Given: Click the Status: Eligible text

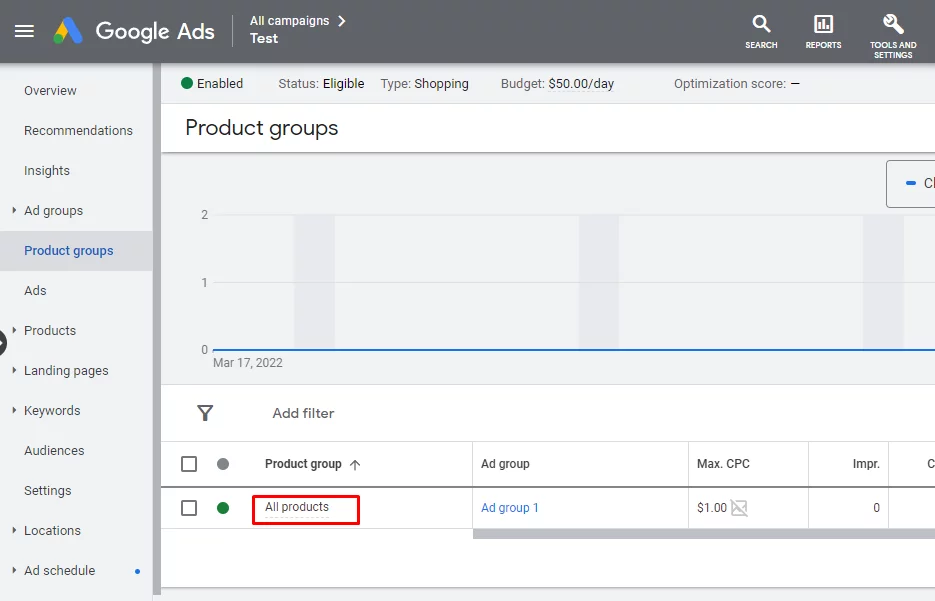Looking at the screenshot, I should click(x=321, y=83).
